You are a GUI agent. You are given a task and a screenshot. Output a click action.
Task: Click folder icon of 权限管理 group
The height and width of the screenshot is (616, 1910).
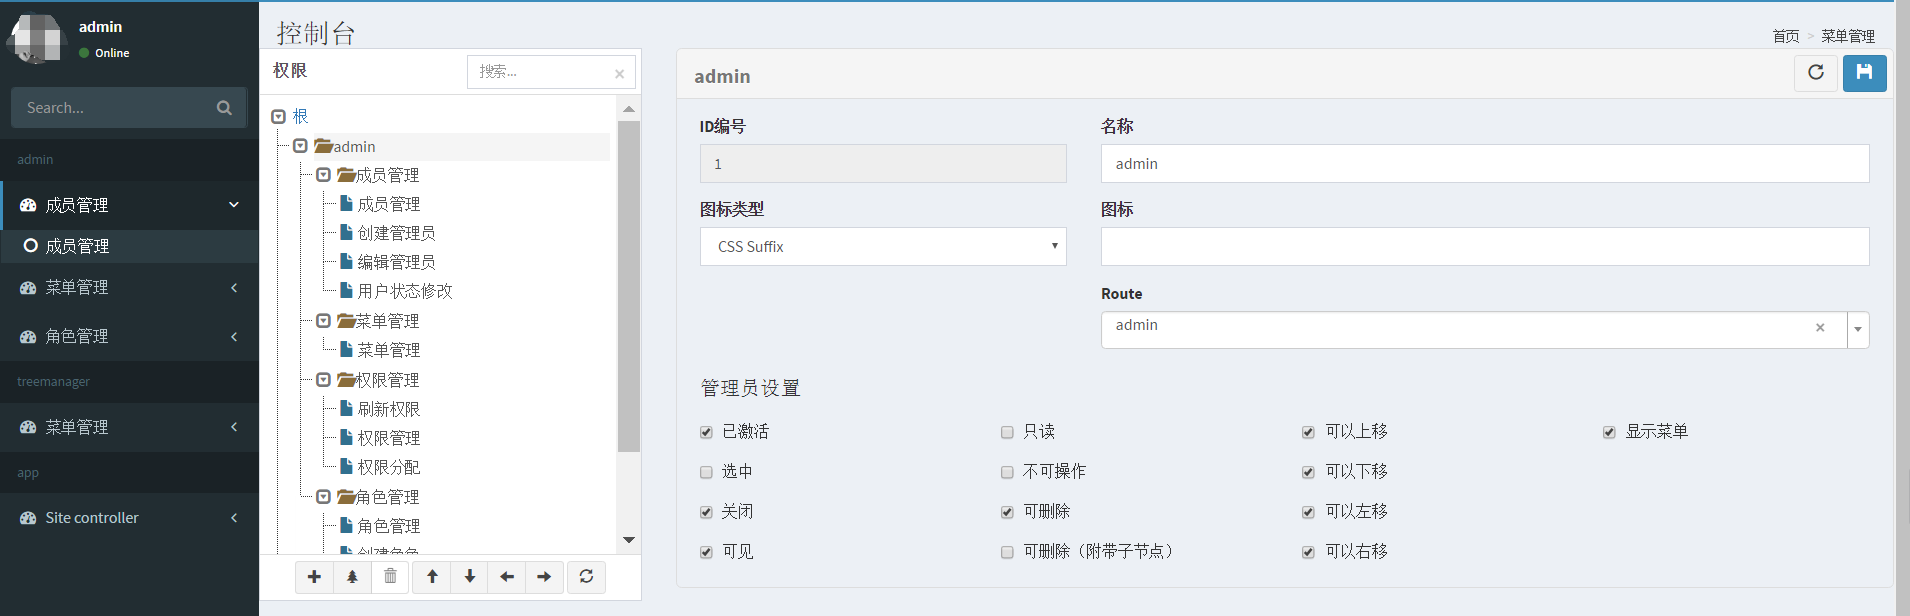tap(346, 380)
